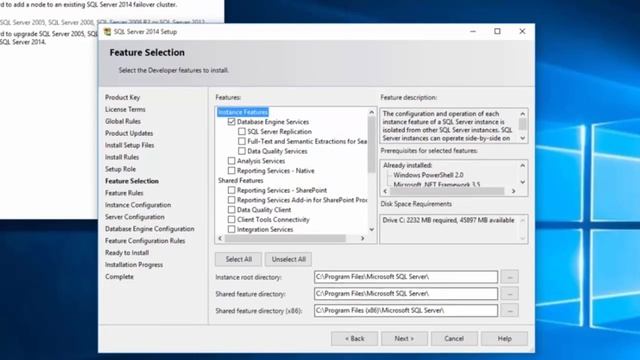Click prerequisites list scroll up arrow
The image size is (640, 360).
click(x=522, y=165)
